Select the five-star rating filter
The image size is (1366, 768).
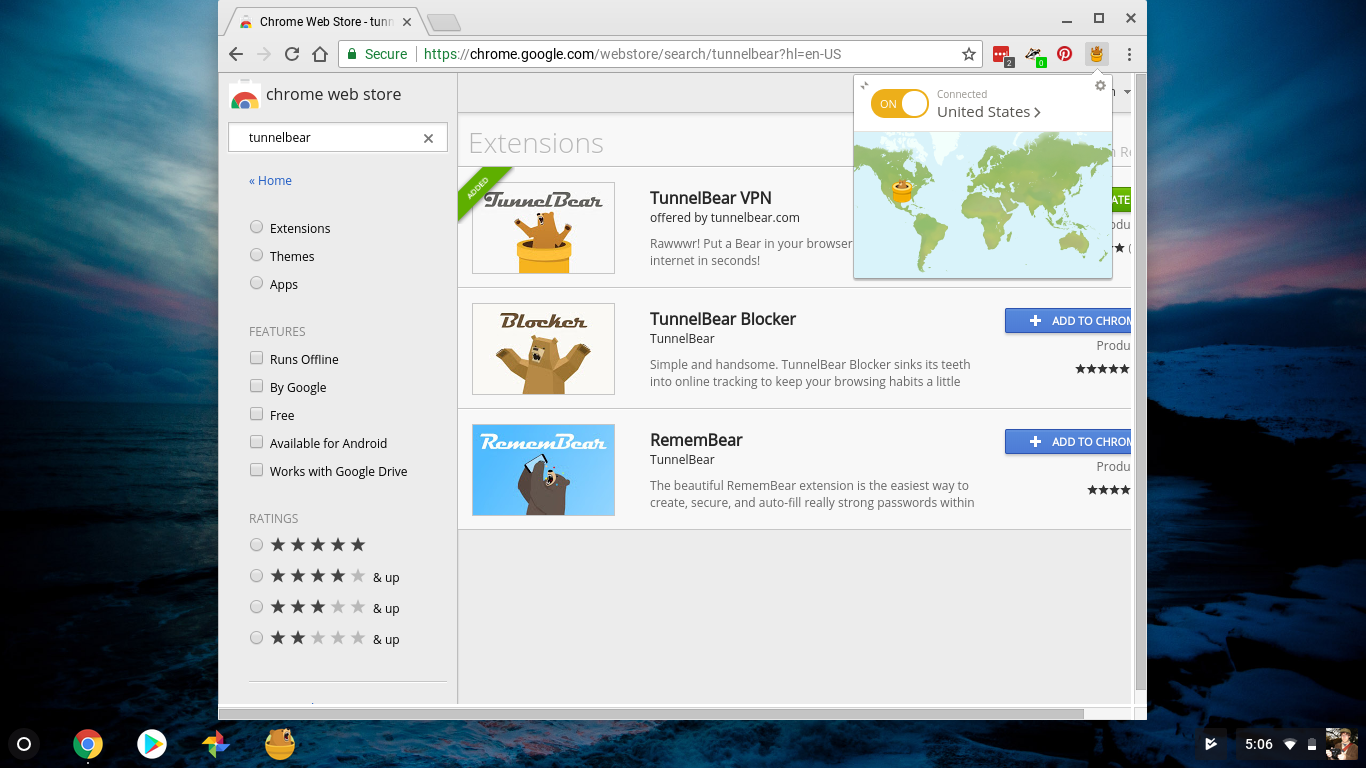point(257,545)
